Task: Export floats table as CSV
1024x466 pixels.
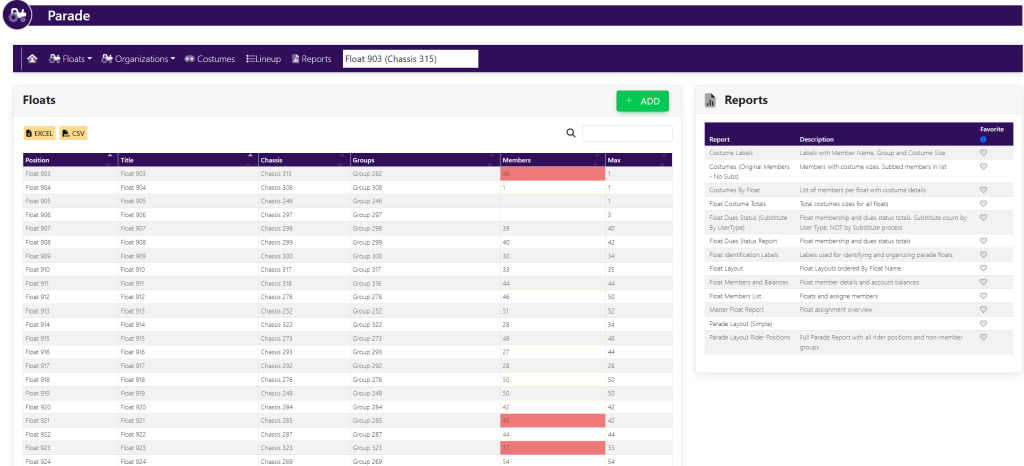Action: [74, 133]
